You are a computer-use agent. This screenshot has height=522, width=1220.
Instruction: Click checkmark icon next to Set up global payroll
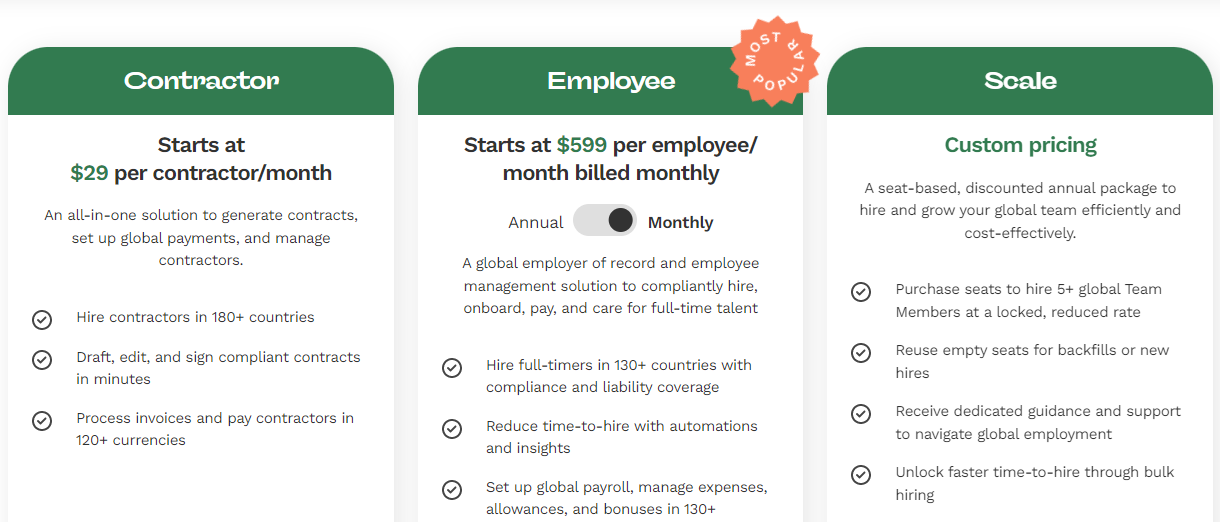(452, 490)
